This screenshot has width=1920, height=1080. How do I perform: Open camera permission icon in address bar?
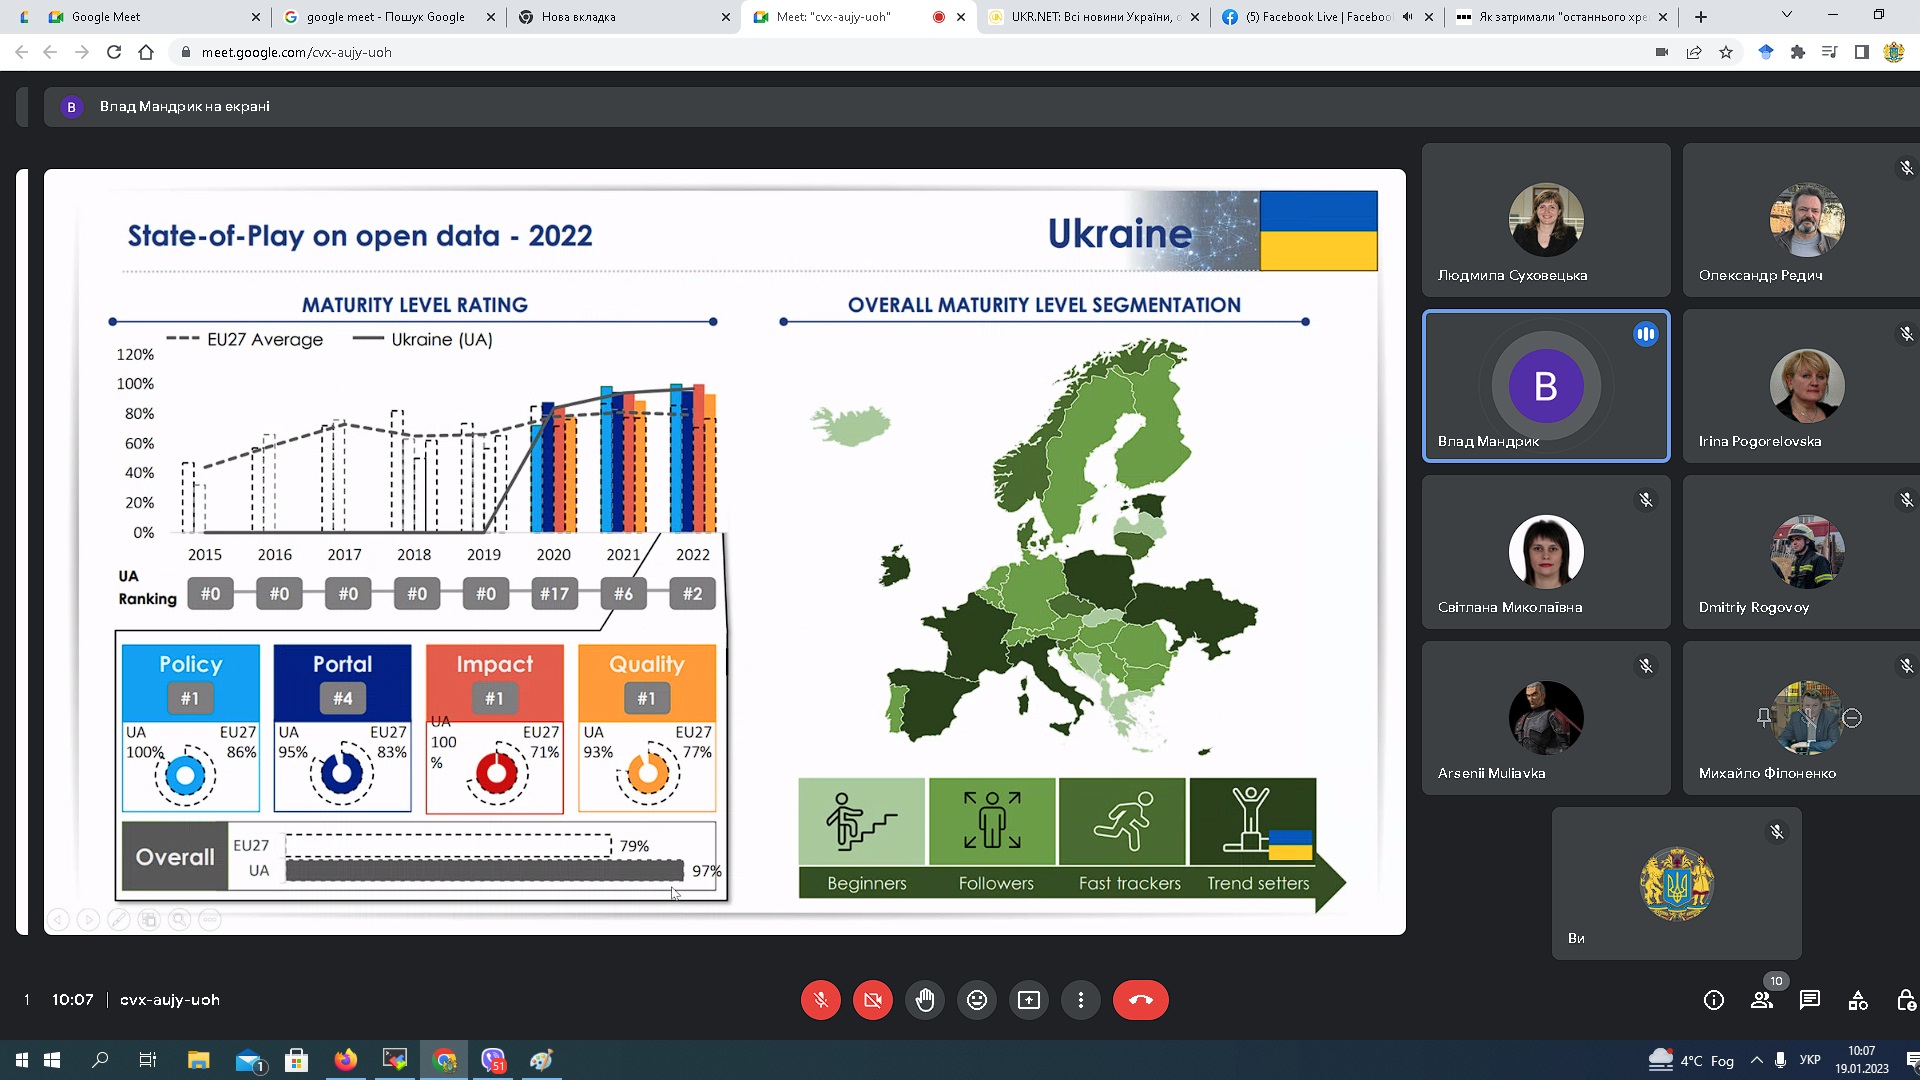(x=1662, y=52)
